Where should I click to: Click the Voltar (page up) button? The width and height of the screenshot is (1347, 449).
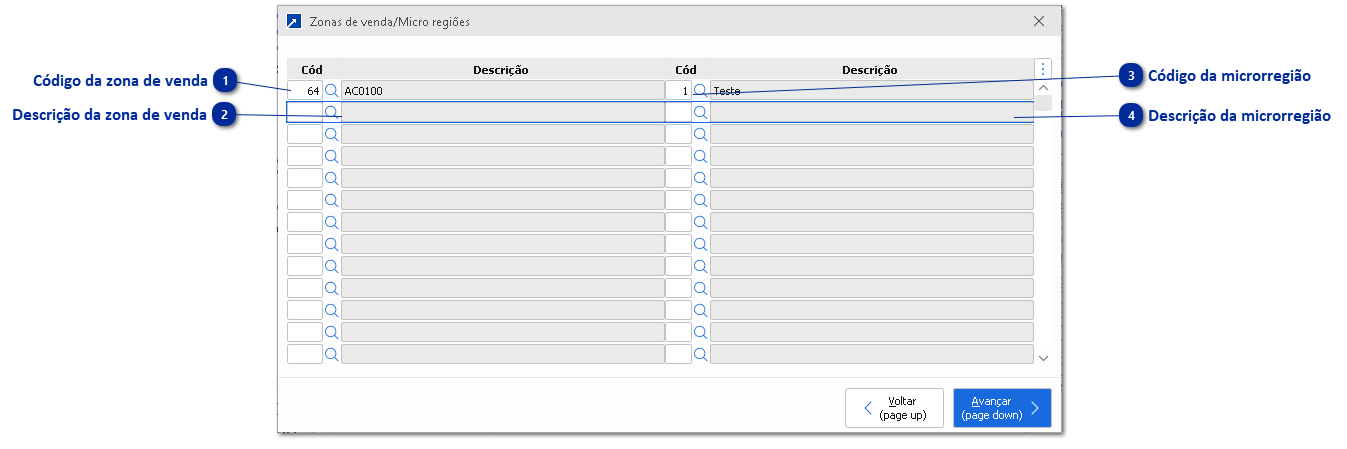894,408
